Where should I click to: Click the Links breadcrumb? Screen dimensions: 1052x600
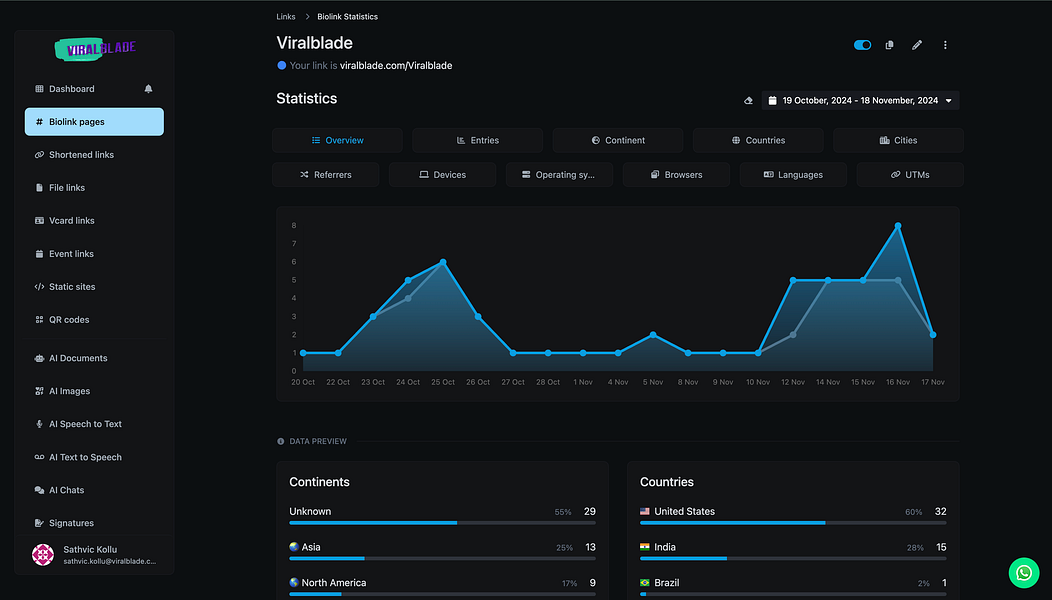(x=286, y=17)
